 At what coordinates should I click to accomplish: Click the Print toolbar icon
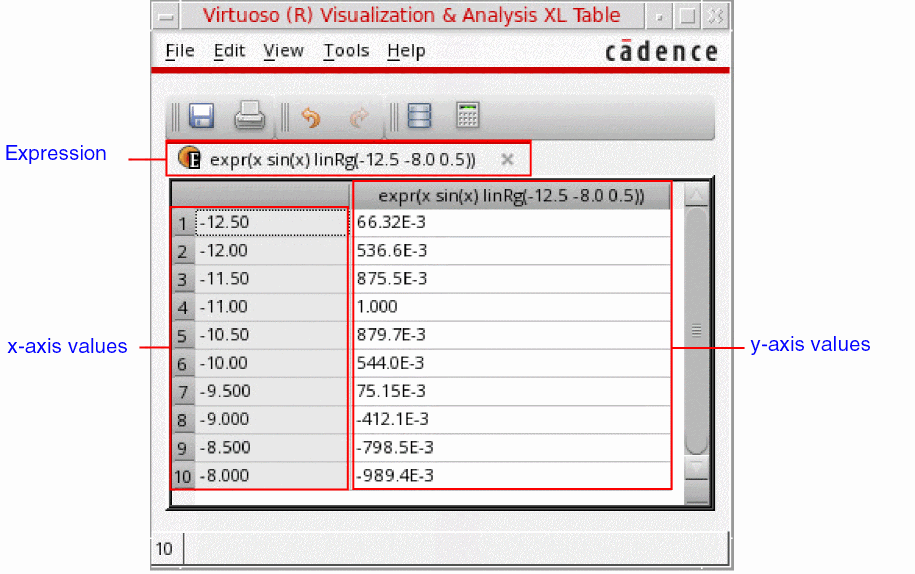[250, 115]
